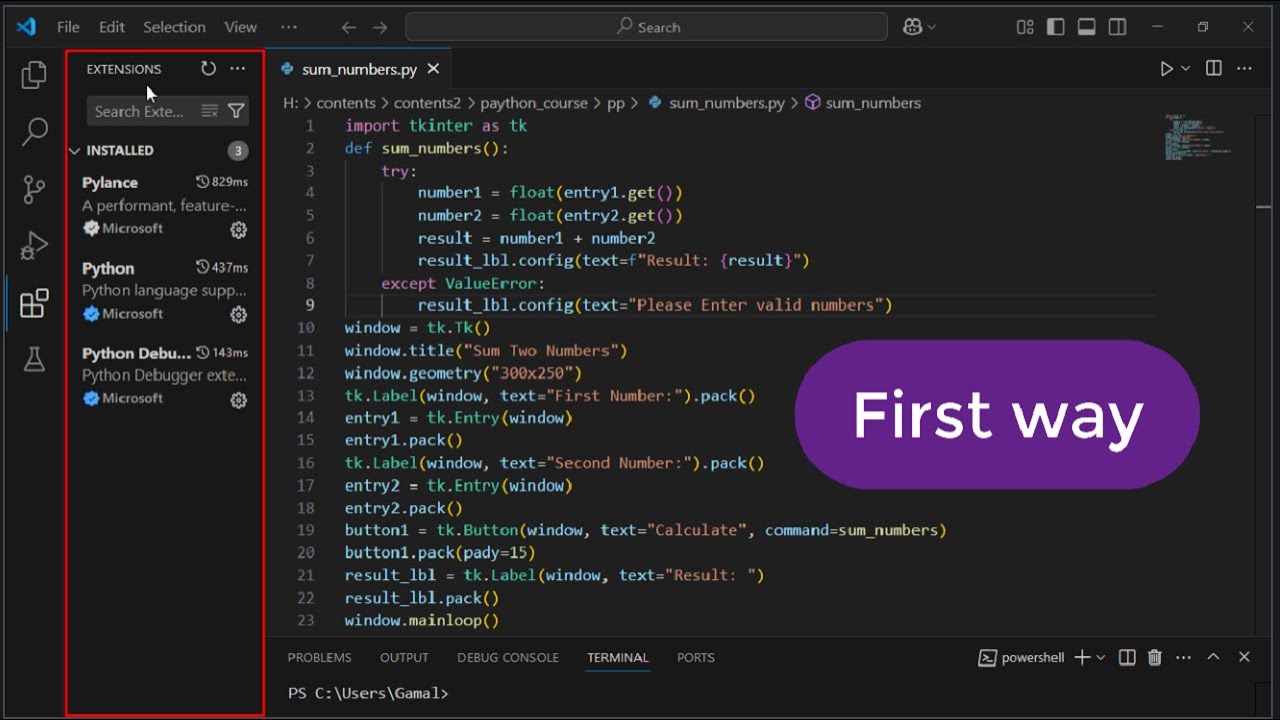The height and width of the screenshot is (720, 1280).
Task: Click line number 9 in the gutter
Action: (x=310, y=305)
